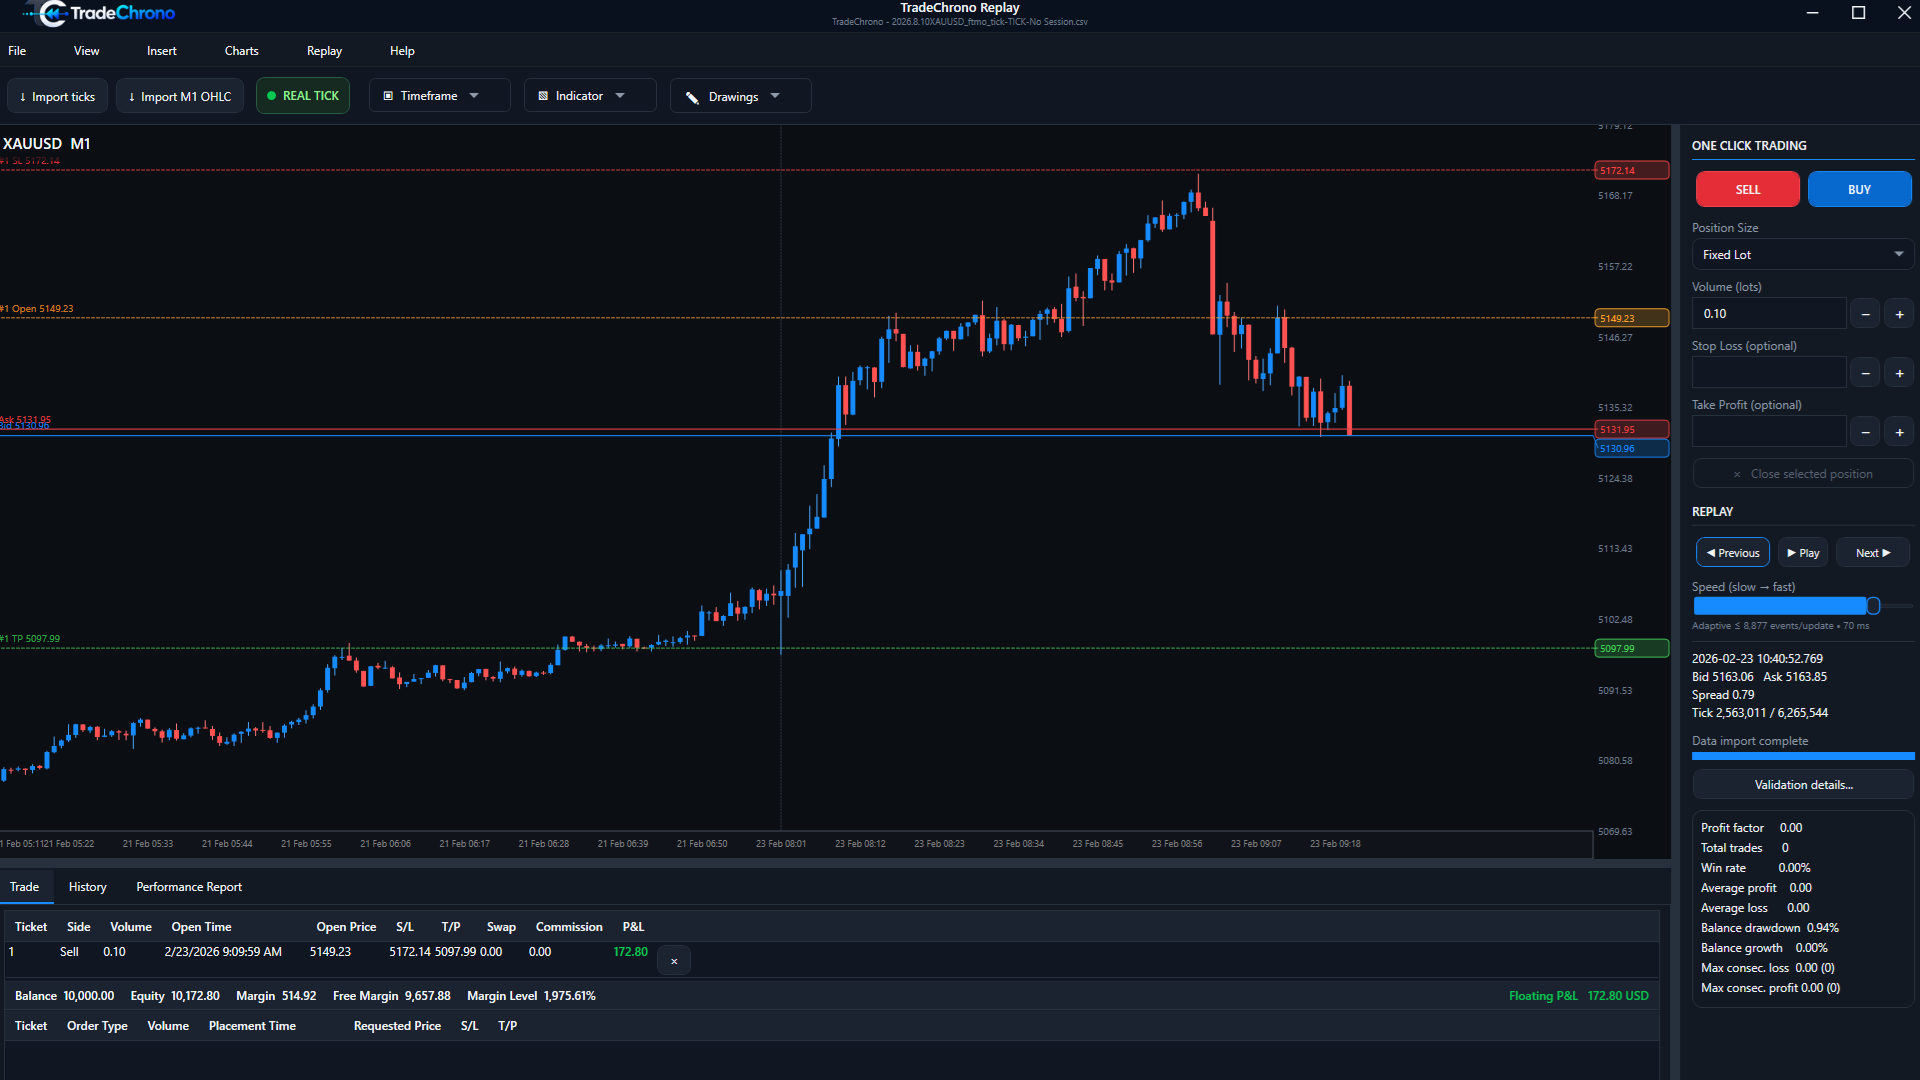1920x1080 pixels.
Task: Click the #1 TP 5097.99 line label
Action: click(x=31, y=638)
